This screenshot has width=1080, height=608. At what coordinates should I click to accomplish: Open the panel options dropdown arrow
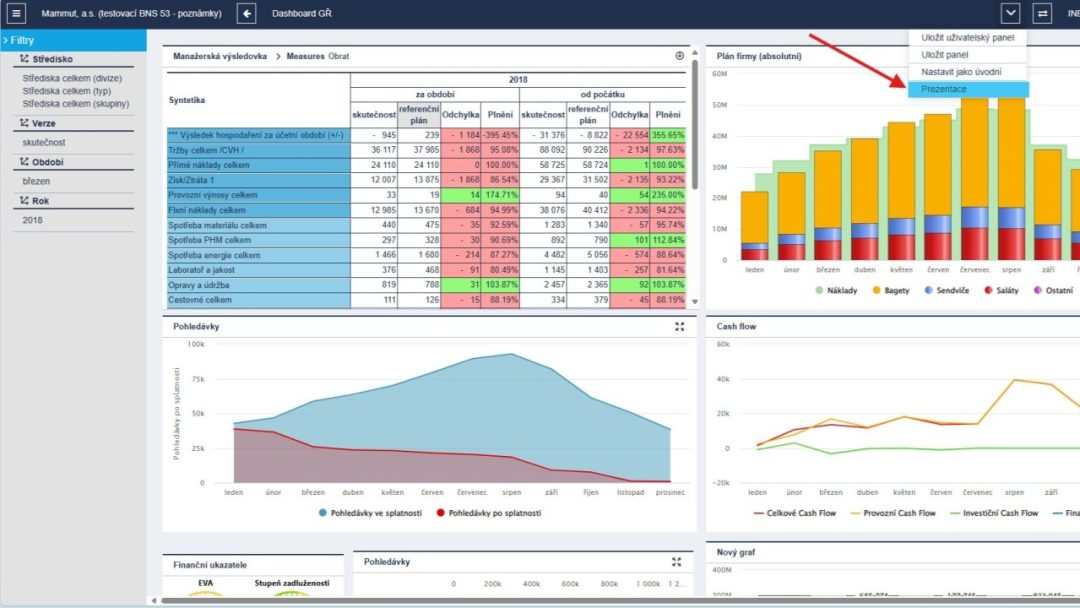pyautogui.click(x=1010, y=14)
